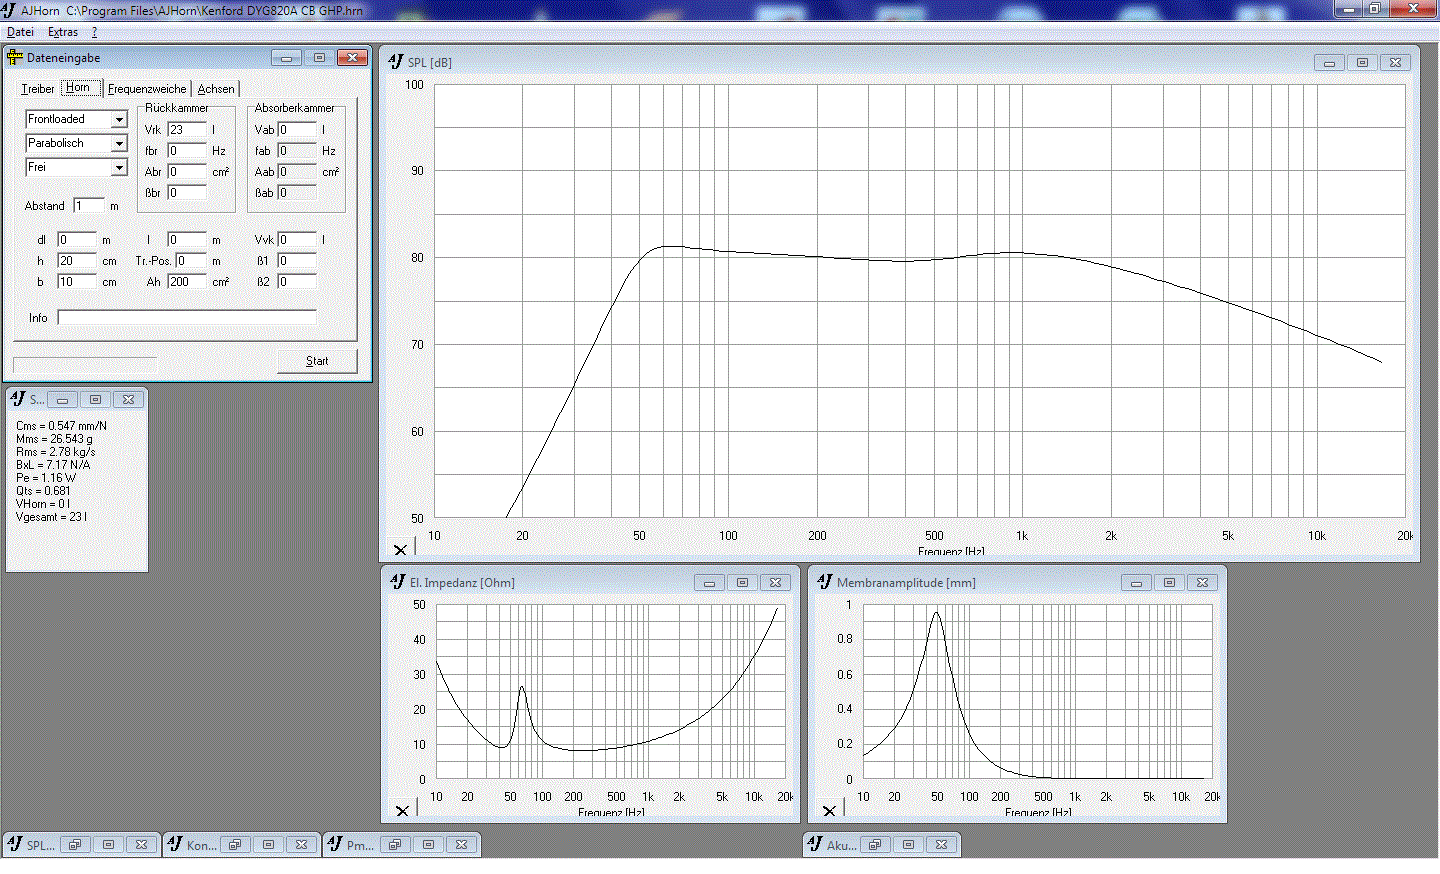Maximize the El. Impedanz graph window

(x=742, y=583)
